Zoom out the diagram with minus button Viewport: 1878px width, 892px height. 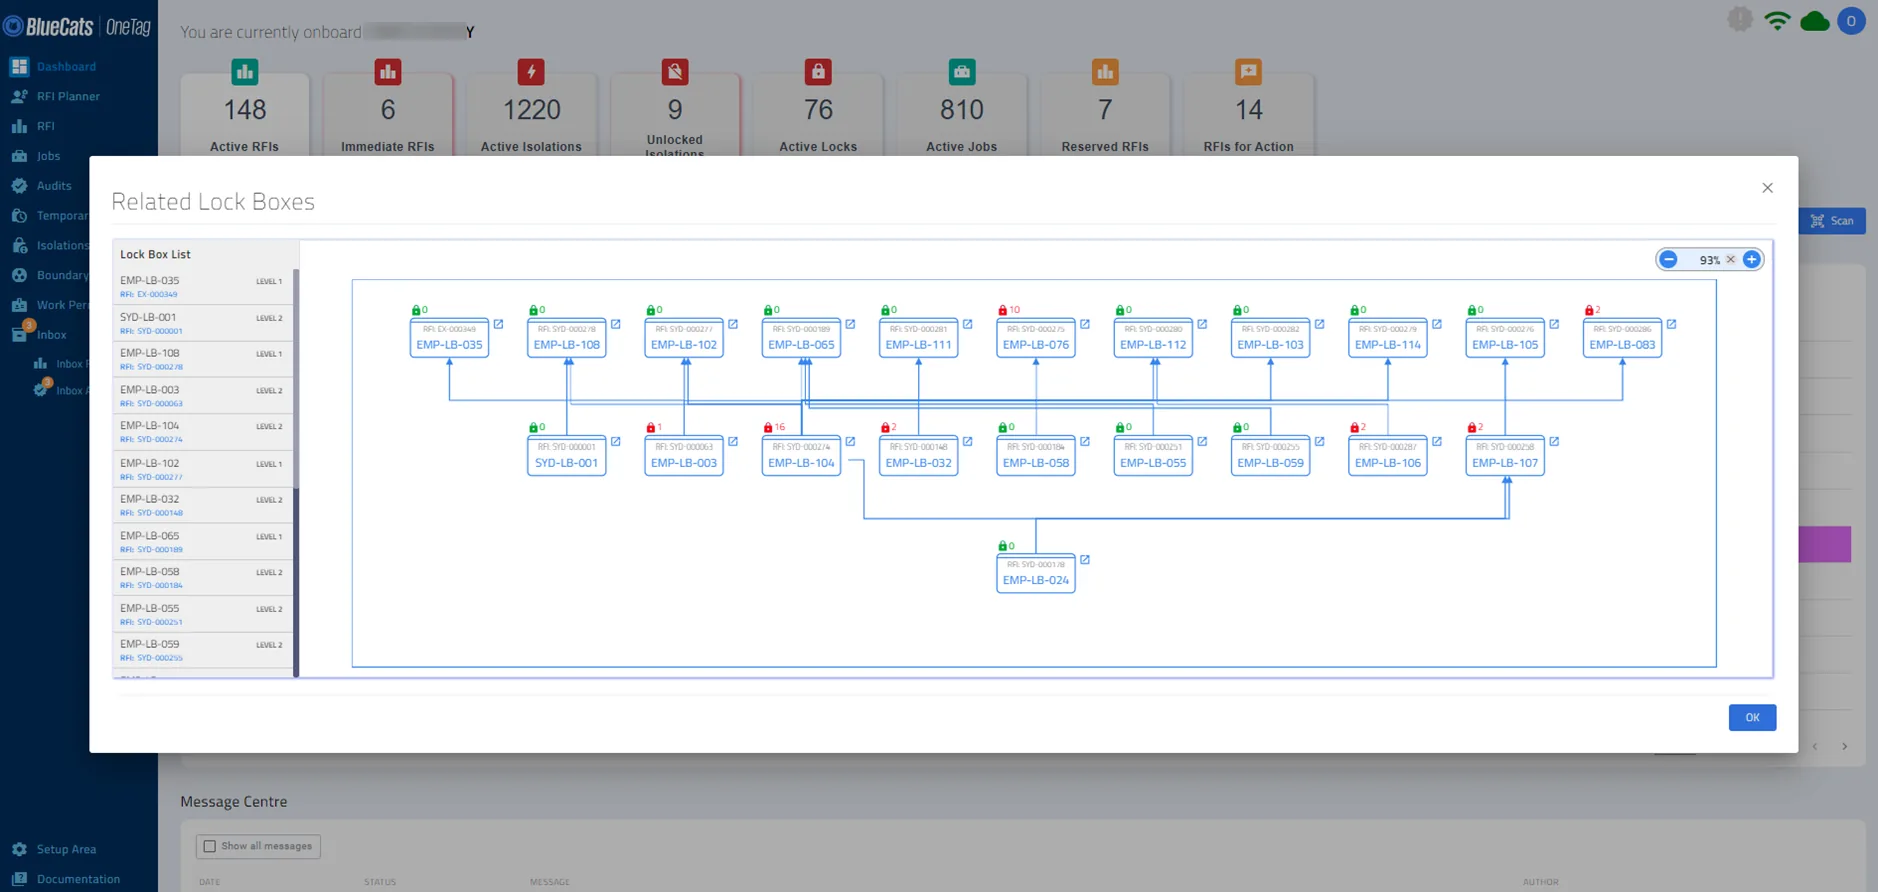[x=1668, y=260]
